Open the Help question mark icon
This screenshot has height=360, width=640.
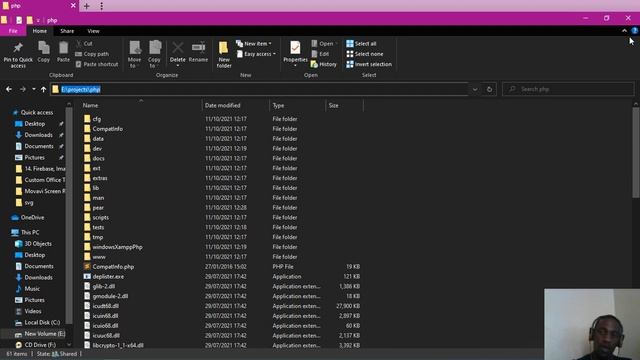click(x=634, y=31)
